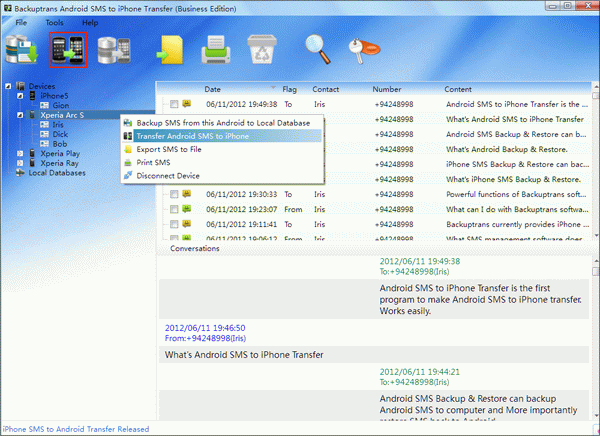Click the Number column header
The width and height of the screenshot is (600, 436).
tap(387, 89)
